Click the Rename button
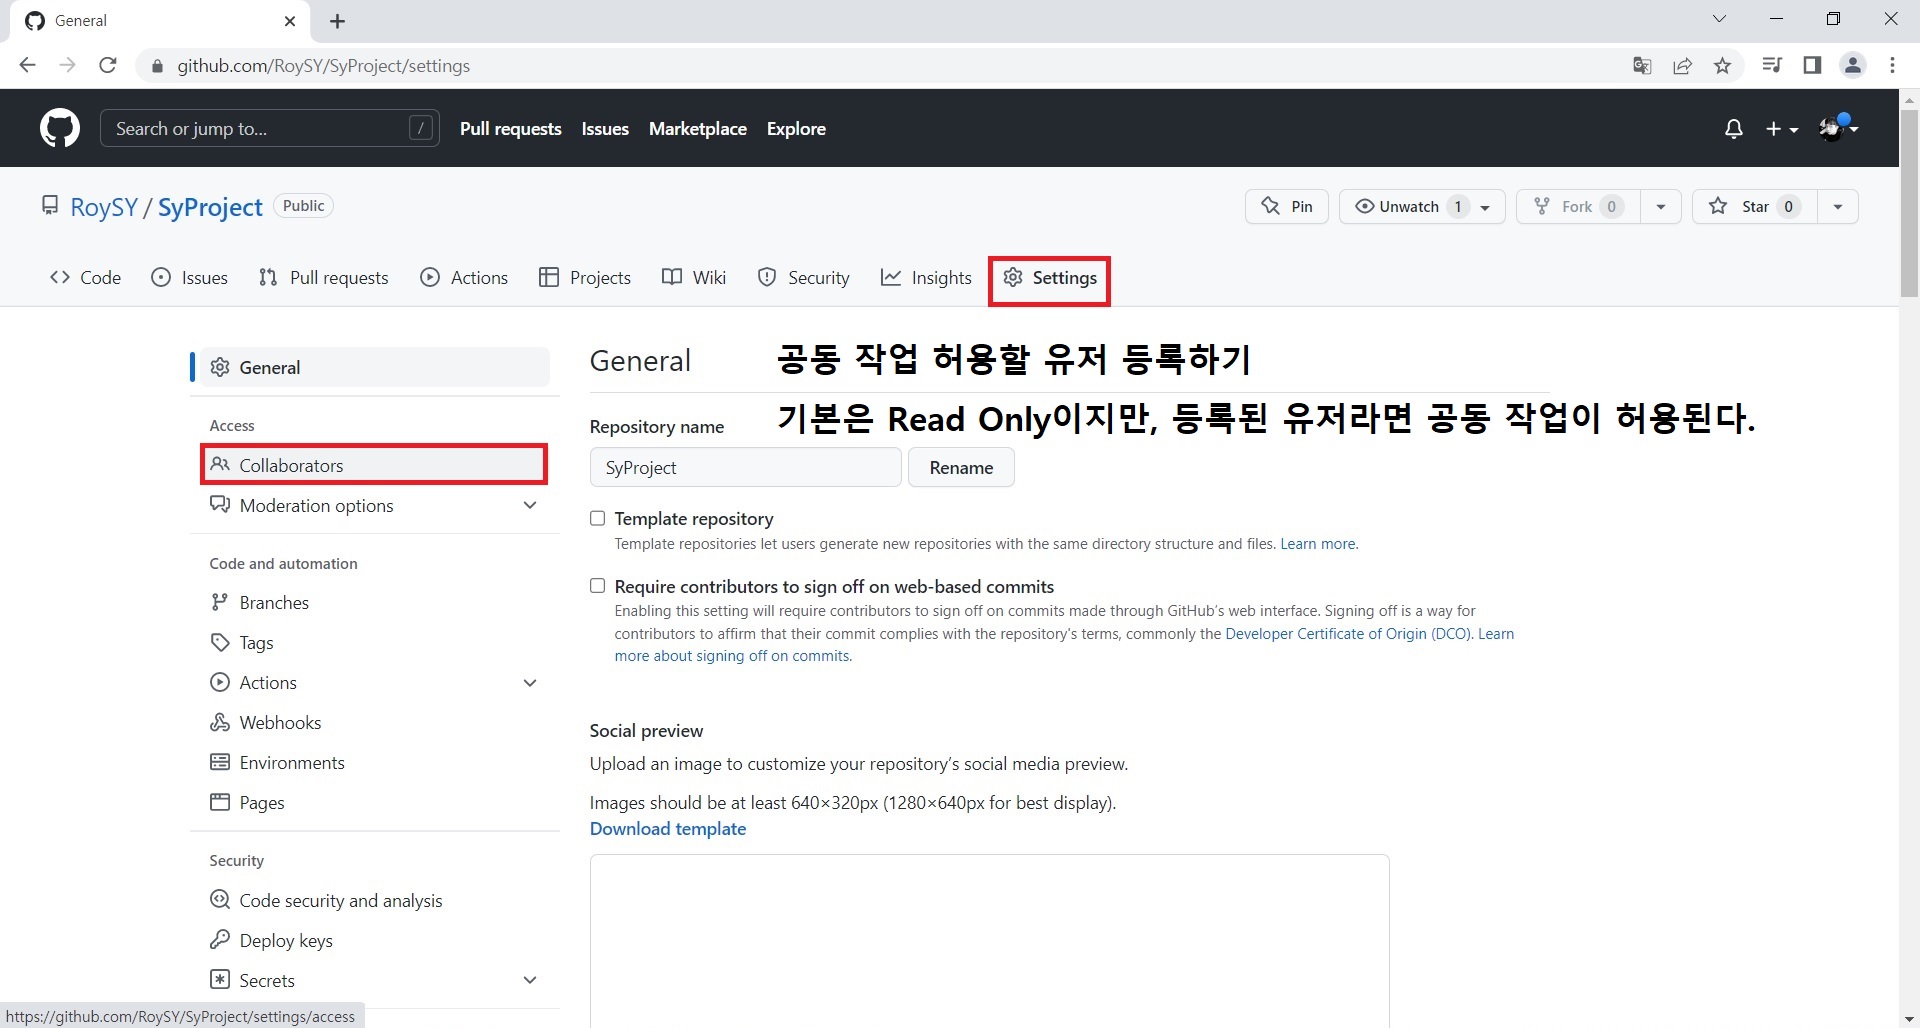 (x=961, y=467)
